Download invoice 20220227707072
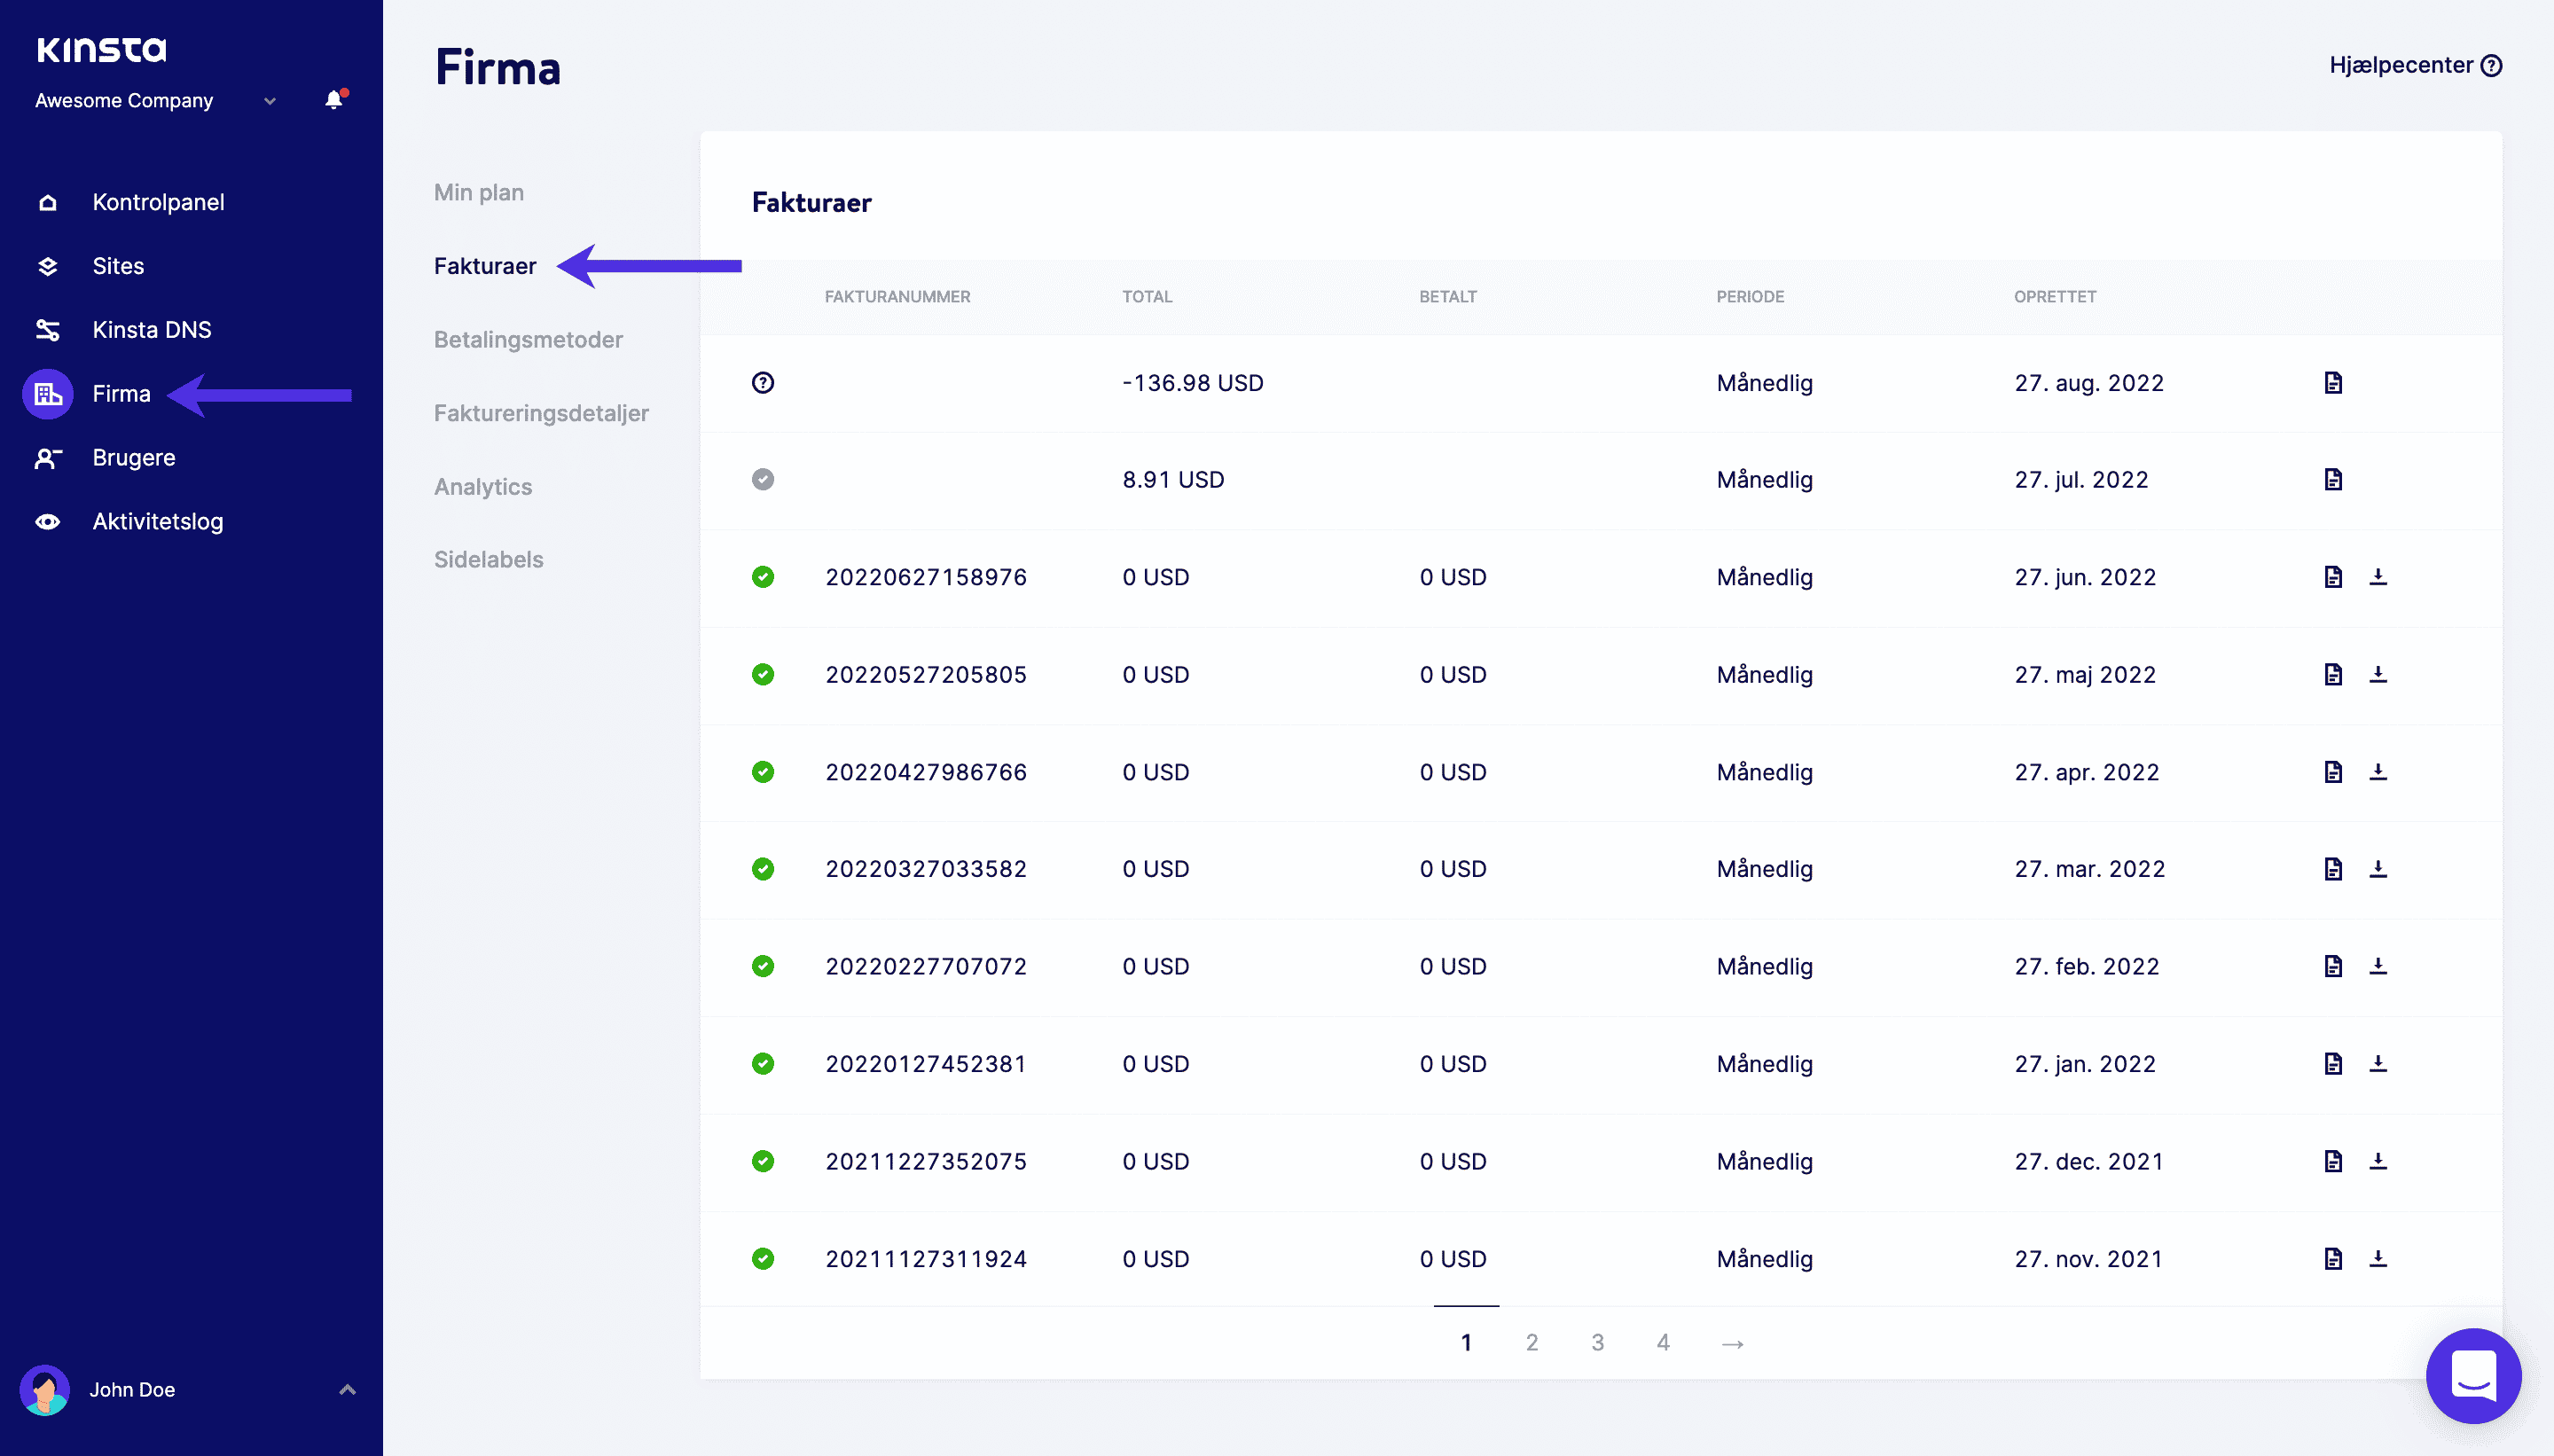 [2378, 966]
